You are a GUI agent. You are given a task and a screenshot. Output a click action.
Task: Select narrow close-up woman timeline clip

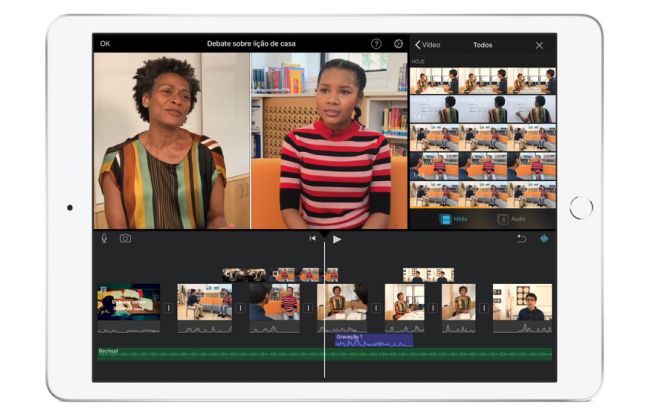(x=458, y=308)
